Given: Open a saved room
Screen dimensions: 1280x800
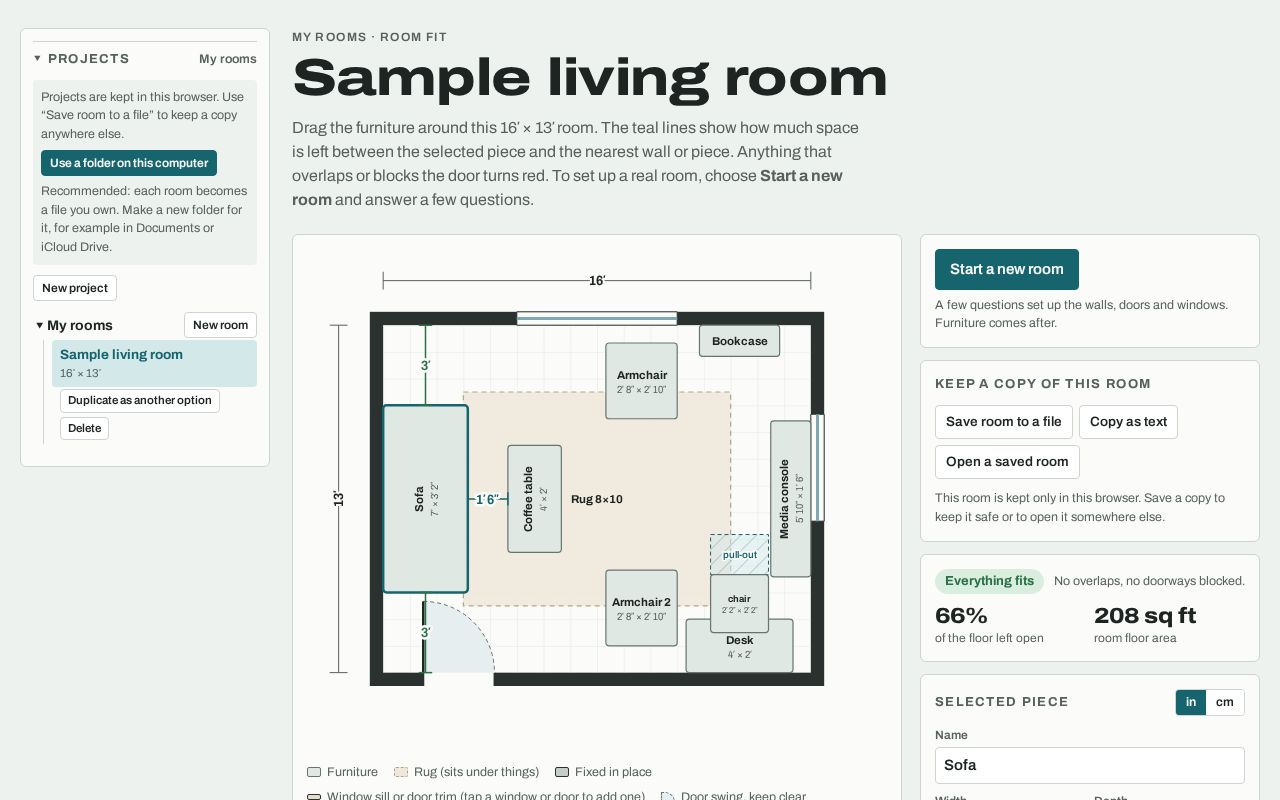Looking at the screenshot, I should coord(1007,462).
